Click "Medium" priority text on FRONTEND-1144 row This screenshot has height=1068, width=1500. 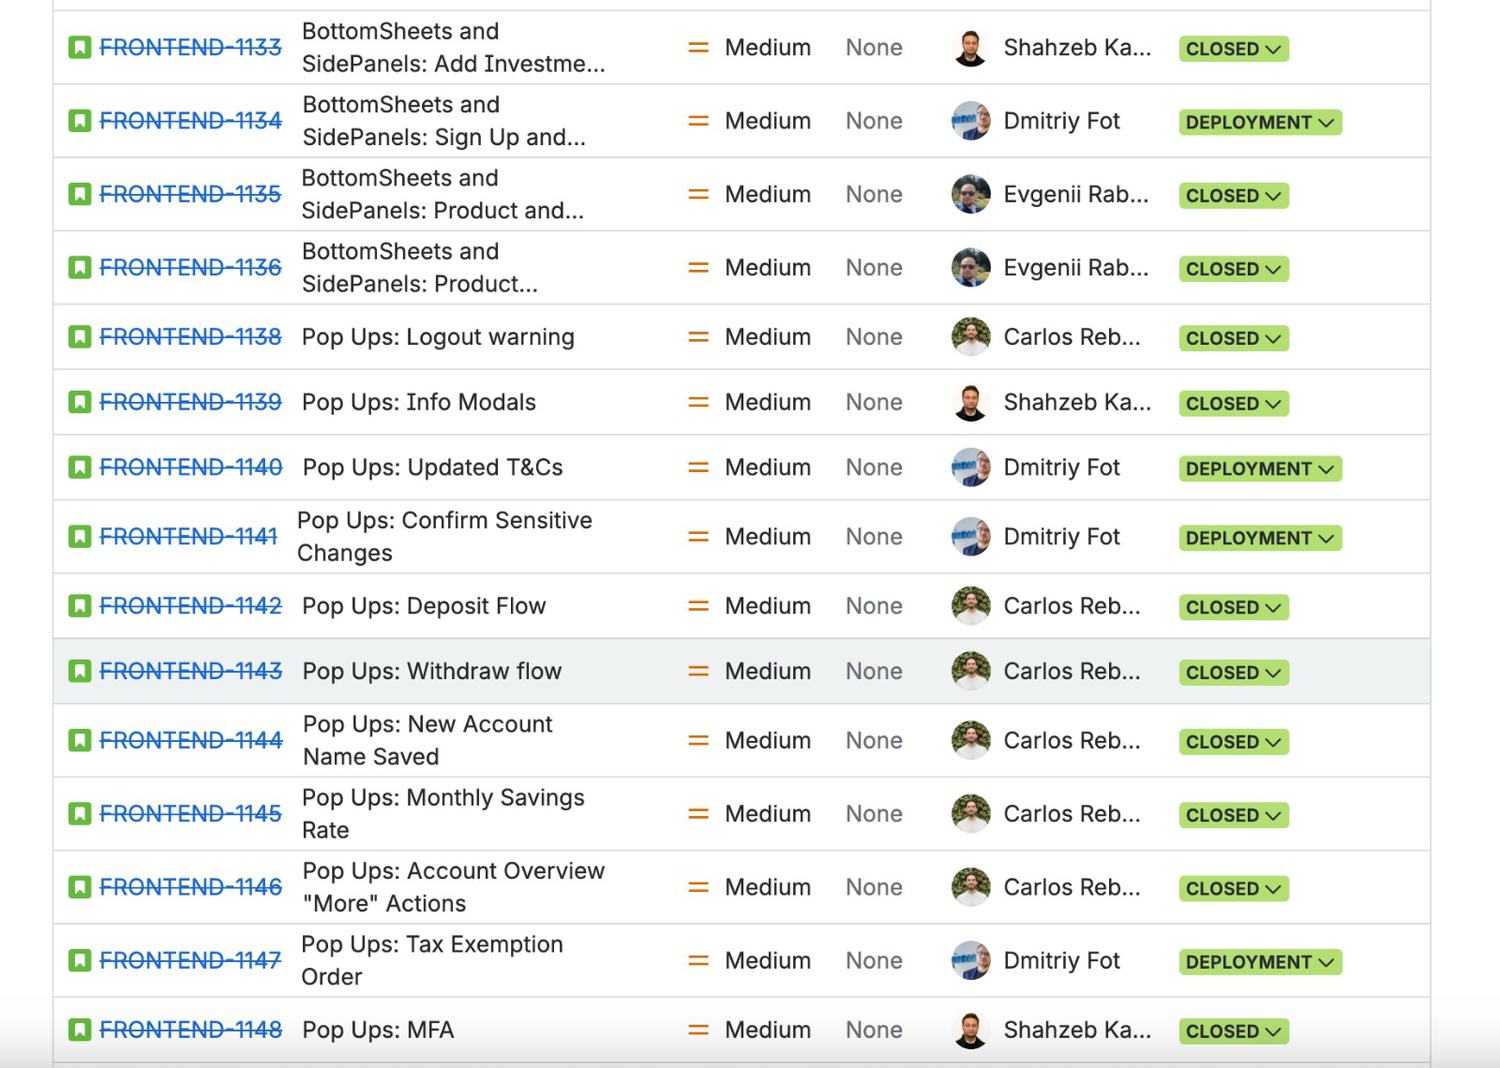coord(768,740)
